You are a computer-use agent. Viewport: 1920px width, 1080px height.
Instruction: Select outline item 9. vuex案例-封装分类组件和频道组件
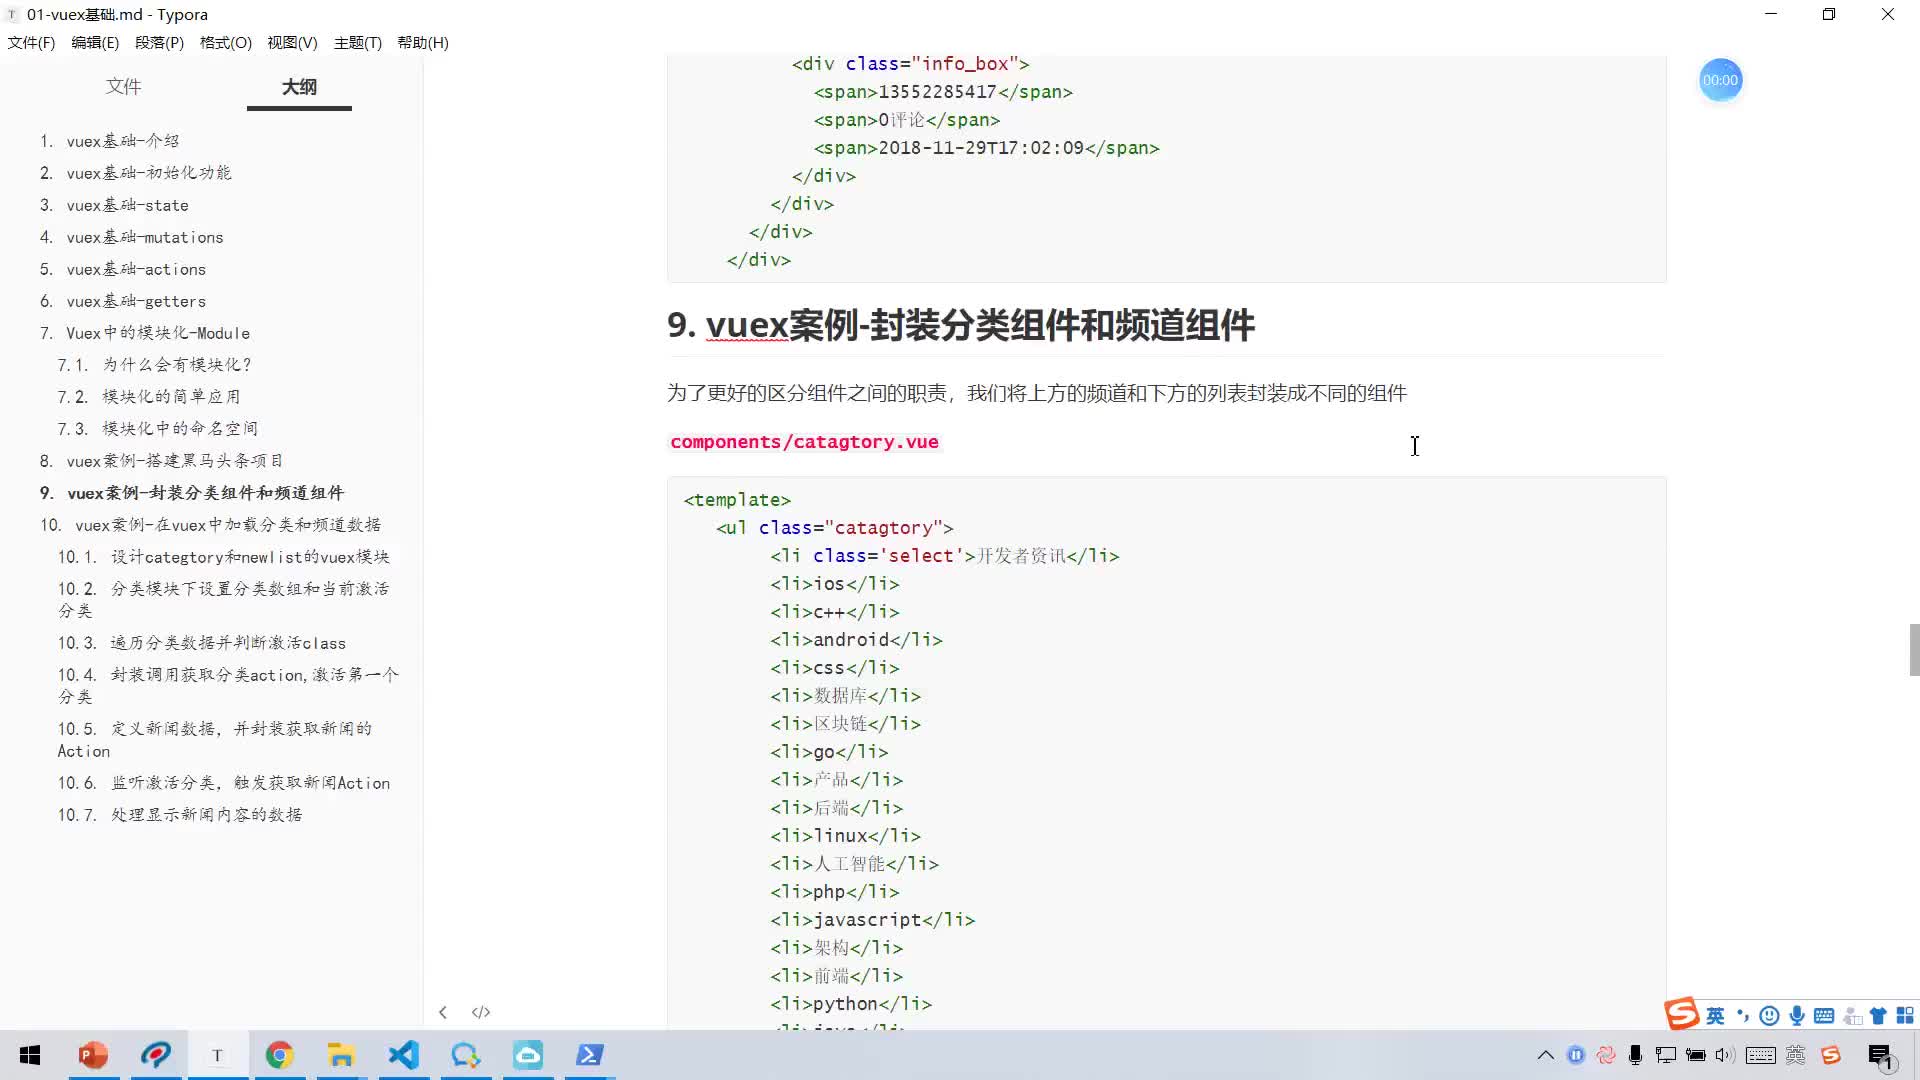pyautogui.click(x=191, y=493)
